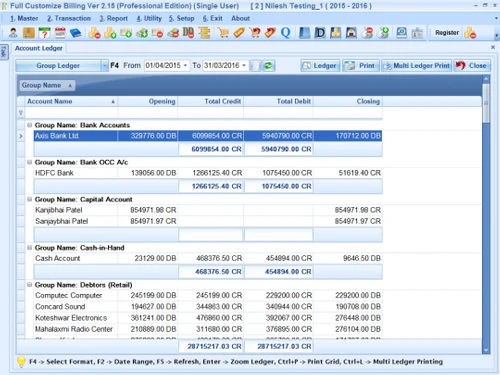Screen dimensions: 500x375
Task: Click coin stack icon with red badge
Action: tap(368, 33)
